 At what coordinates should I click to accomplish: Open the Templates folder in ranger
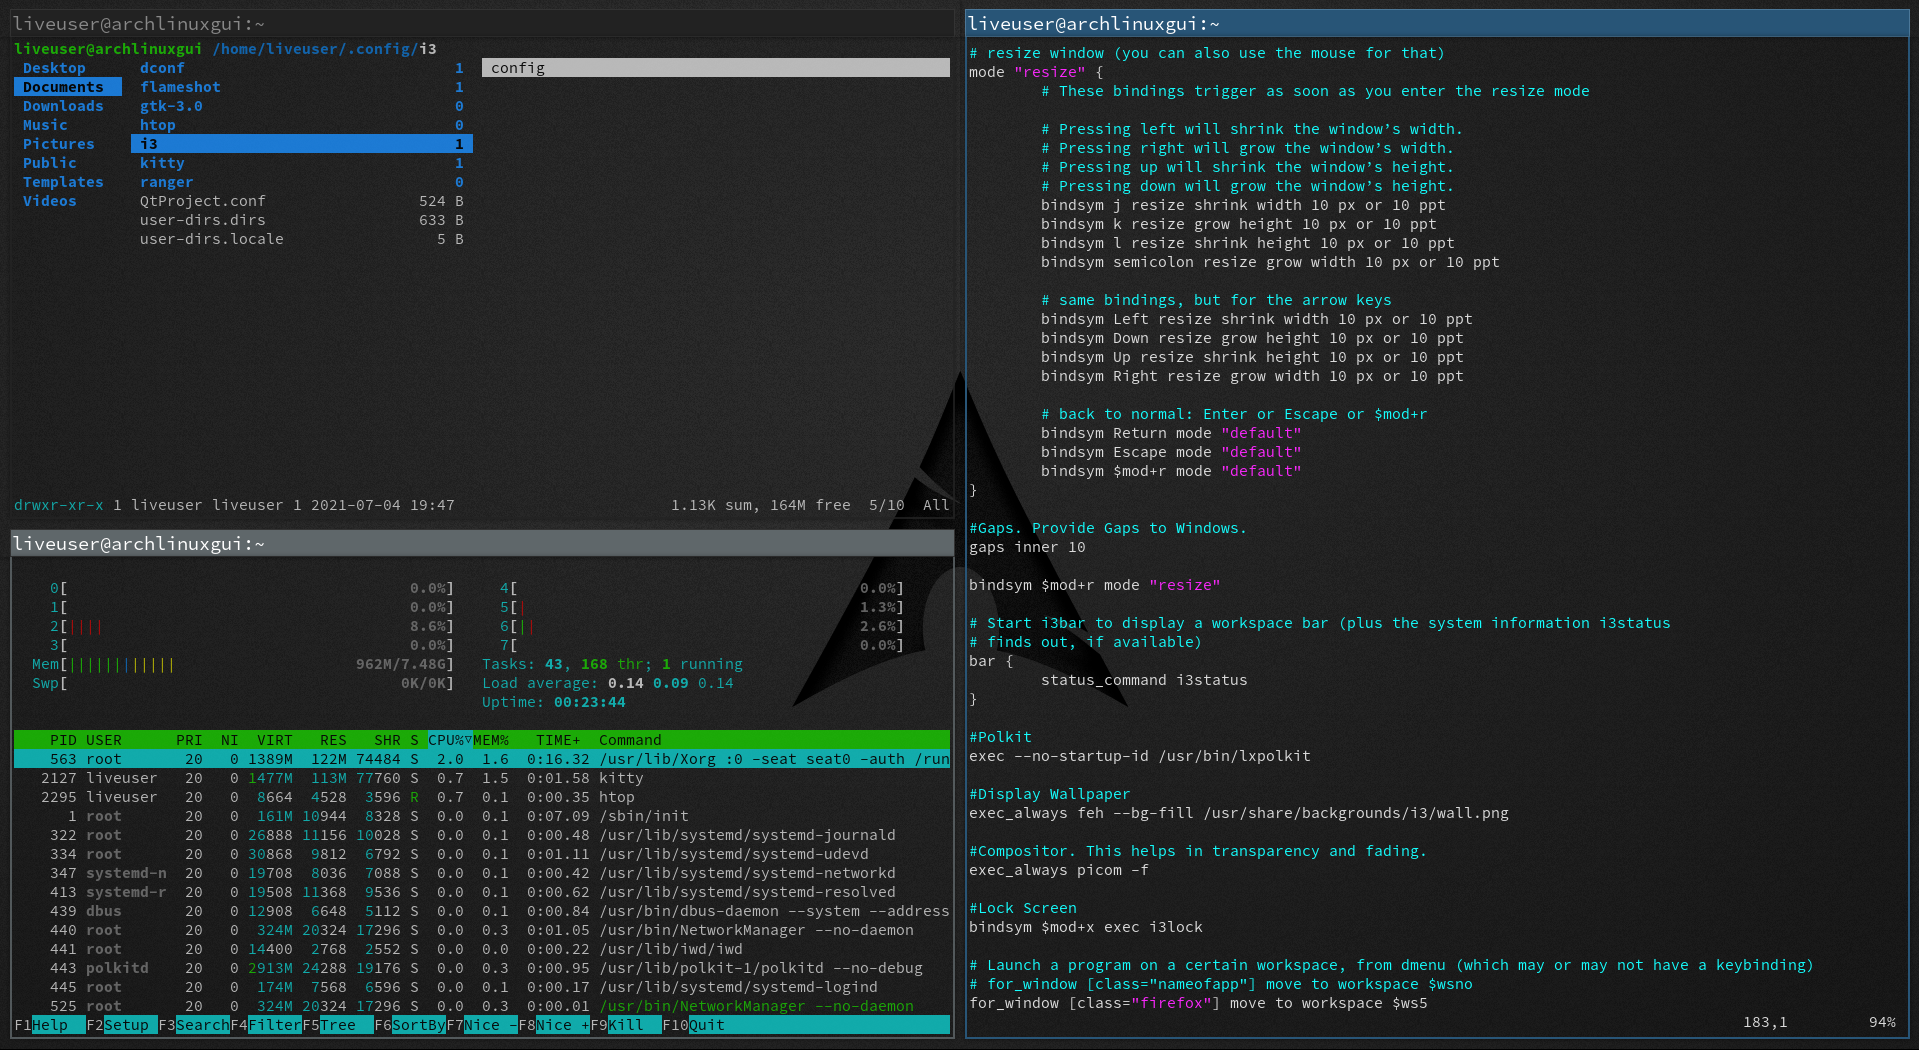63,182
